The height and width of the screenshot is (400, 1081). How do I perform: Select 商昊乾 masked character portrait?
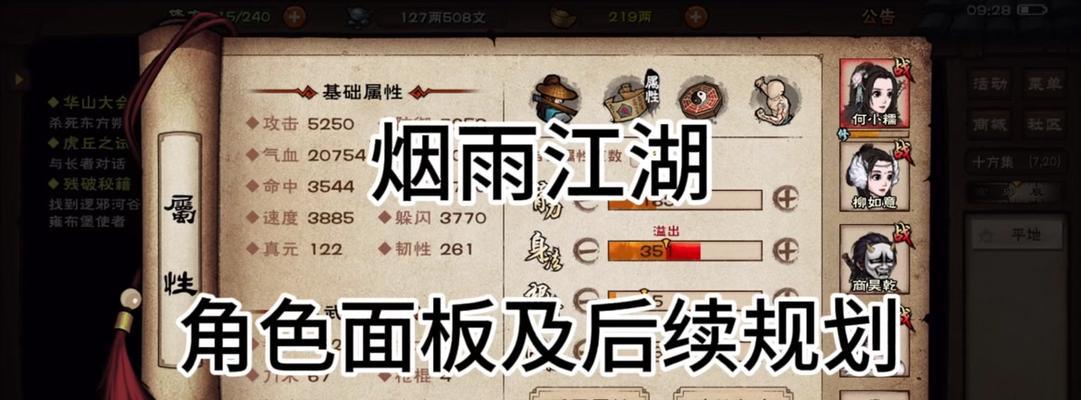tap(874, 259)
